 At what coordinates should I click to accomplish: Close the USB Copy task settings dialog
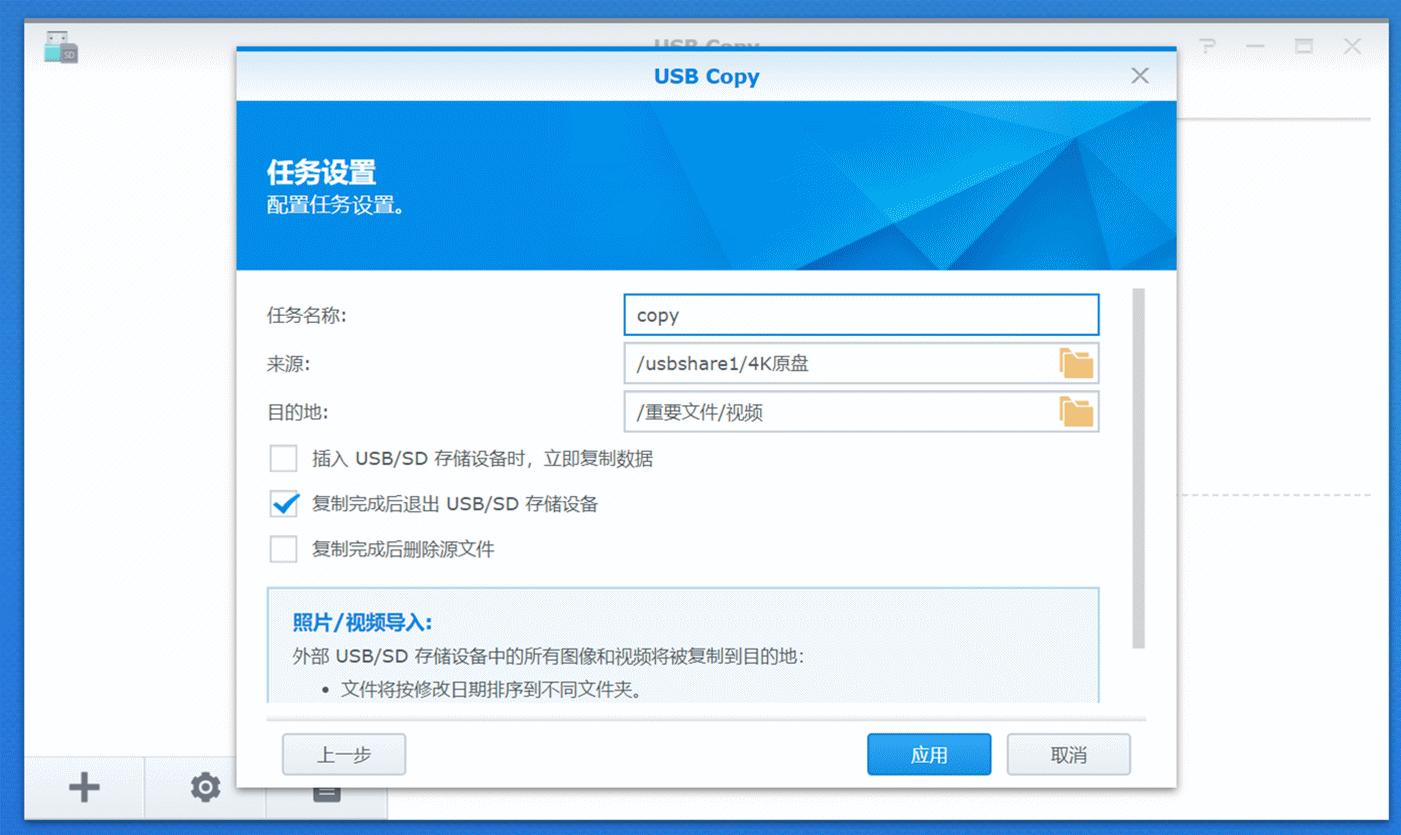pos(1139,76)
